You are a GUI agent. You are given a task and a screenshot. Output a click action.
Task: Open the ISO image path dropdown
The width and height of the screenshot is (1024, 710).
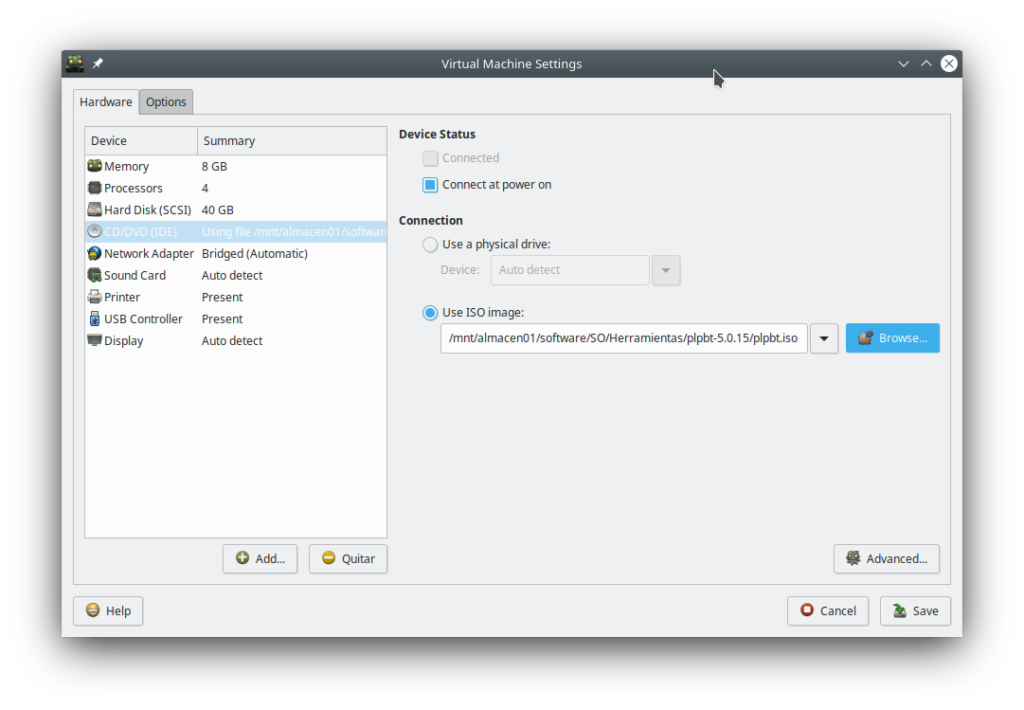(823, 338)
